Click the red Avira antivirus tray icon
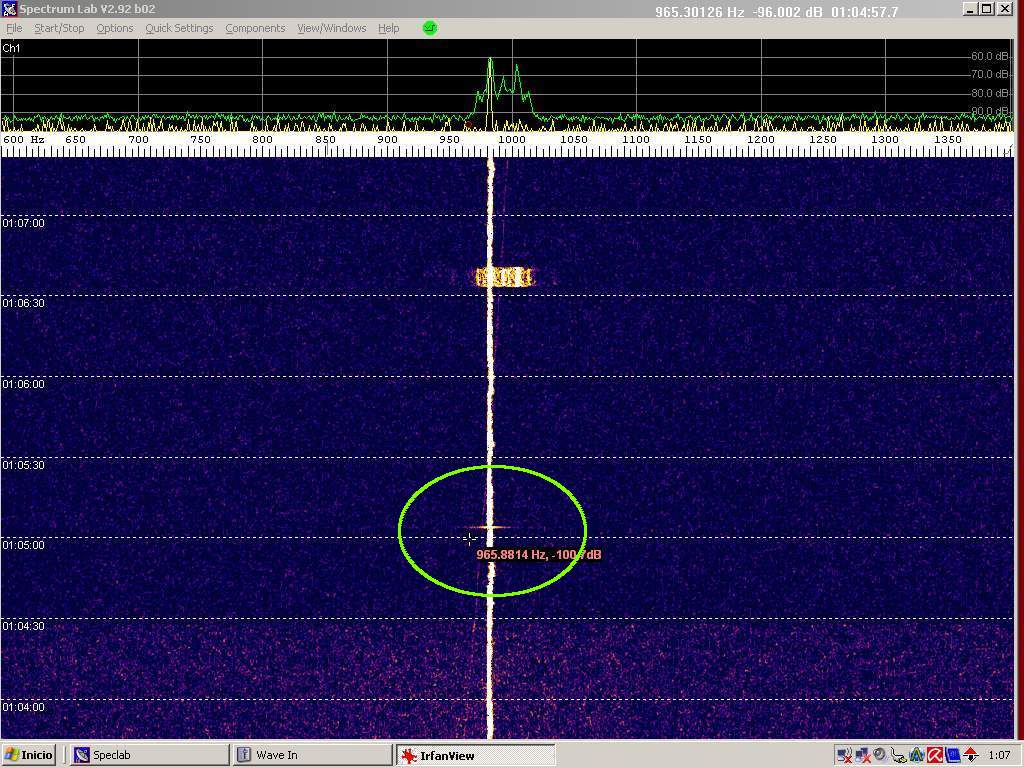 pos(935,755)
